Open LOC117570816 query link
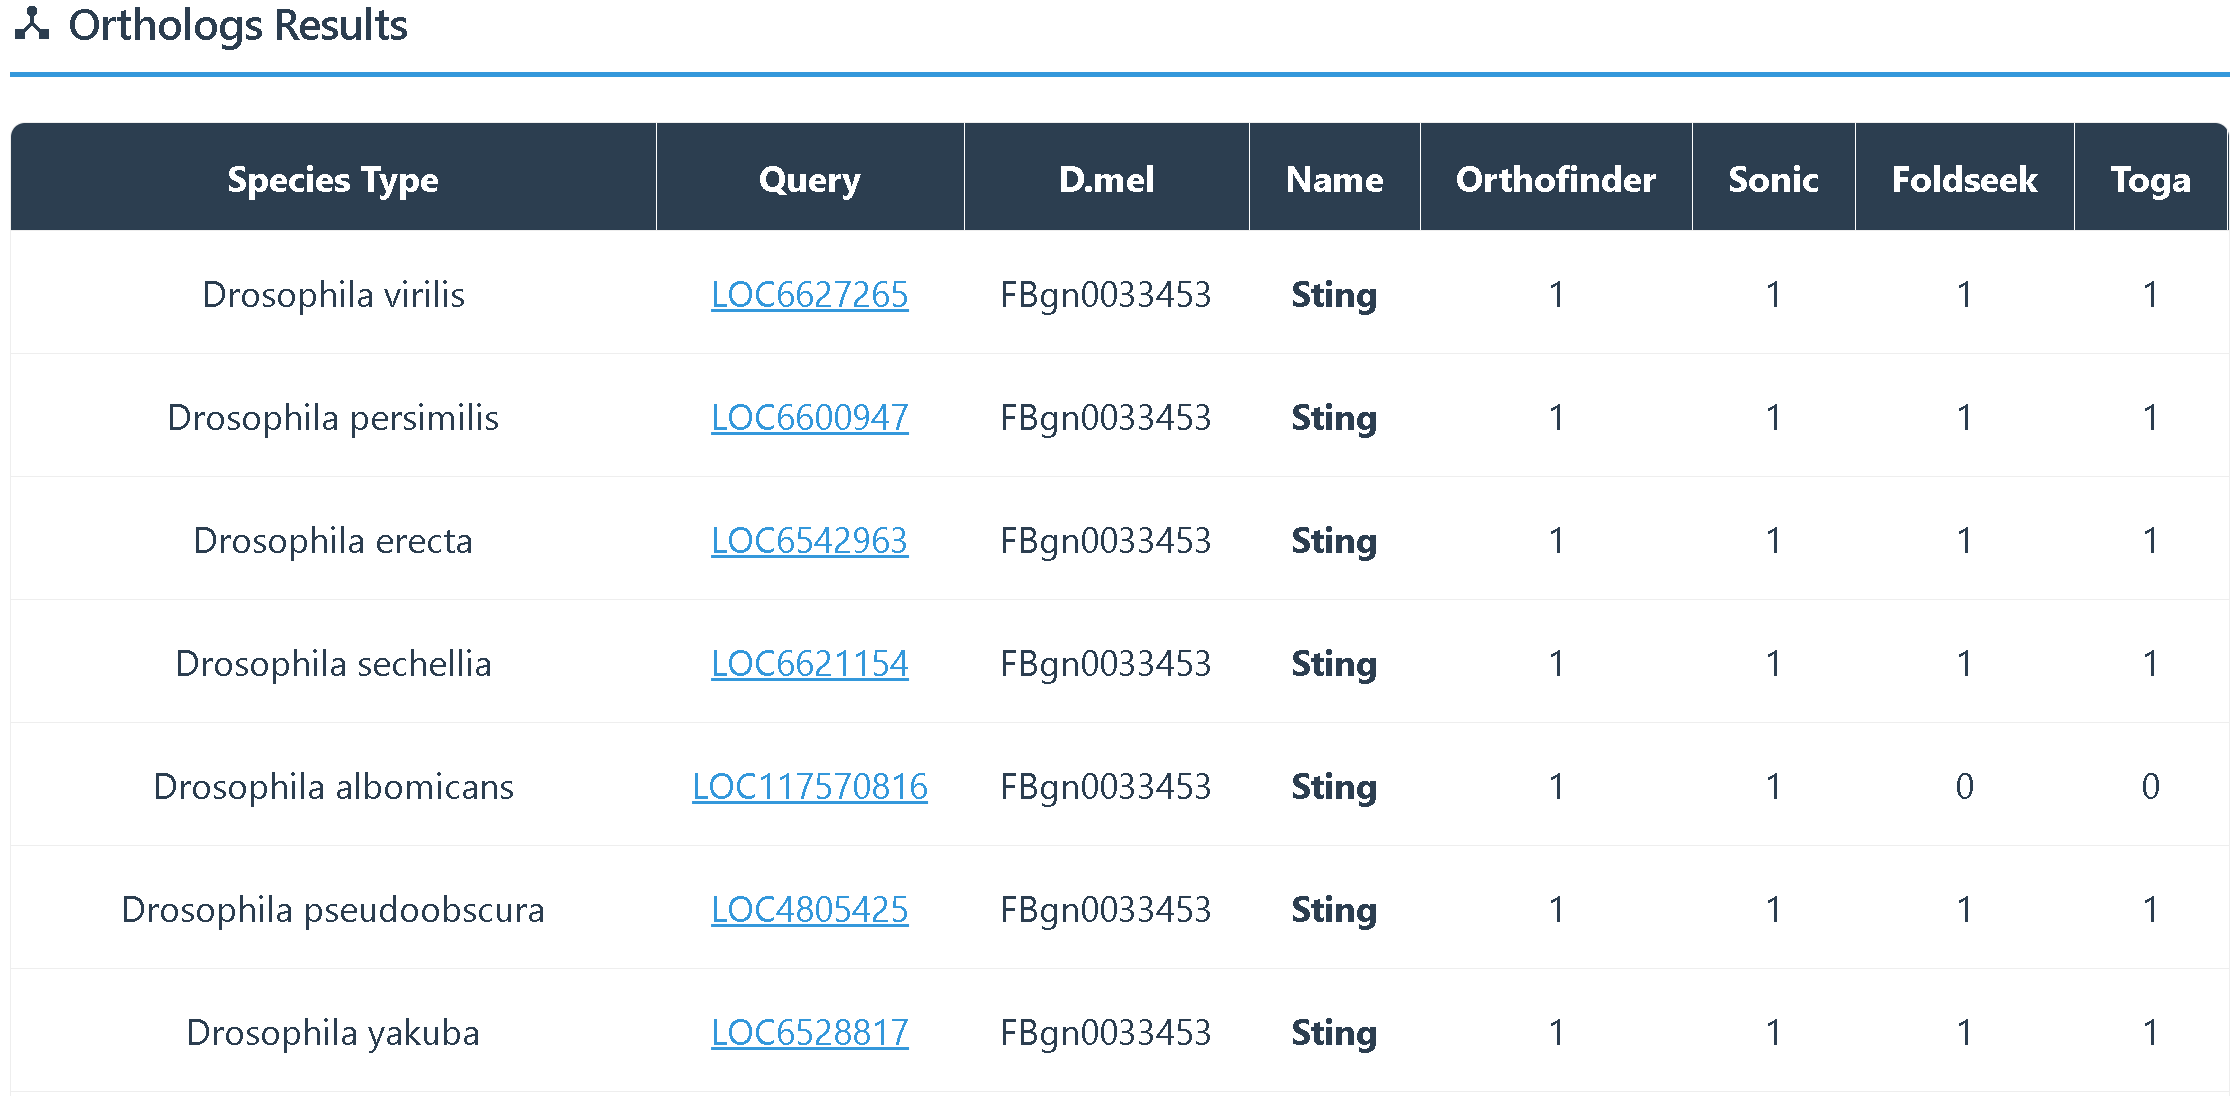 coord(809,787)
